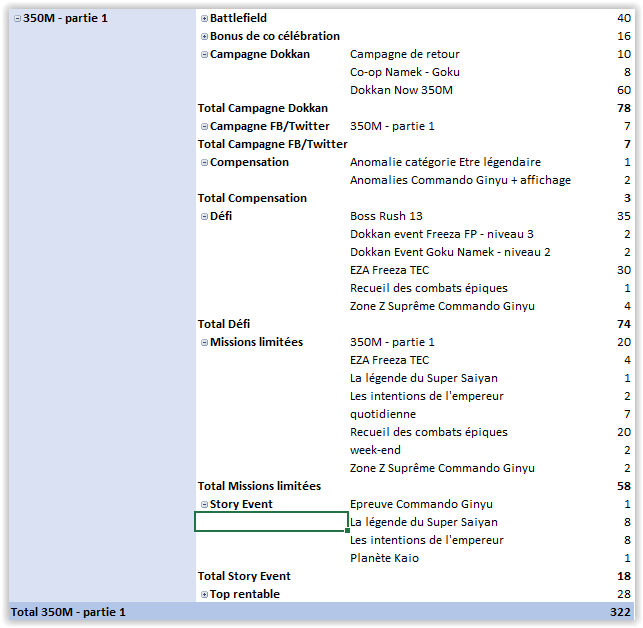The image size is (643, 628).
Task: Collapse the Story Event group
Action: pyautogui.click(x=204, y=505)
